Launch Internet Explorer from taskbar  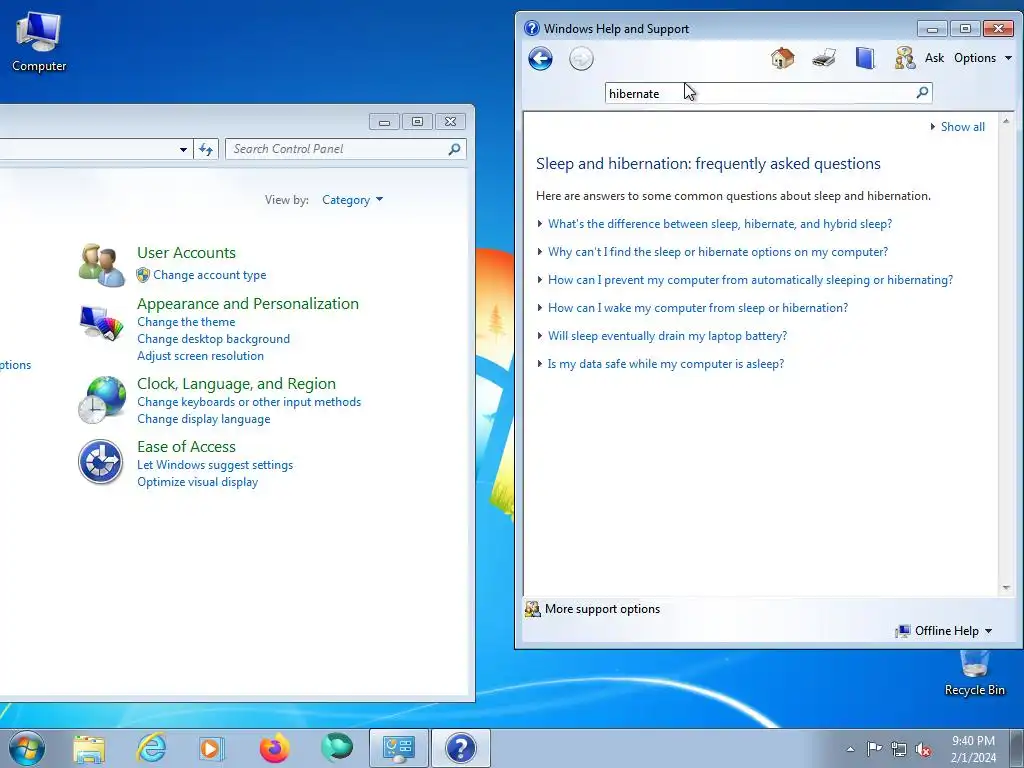point(151,748)
